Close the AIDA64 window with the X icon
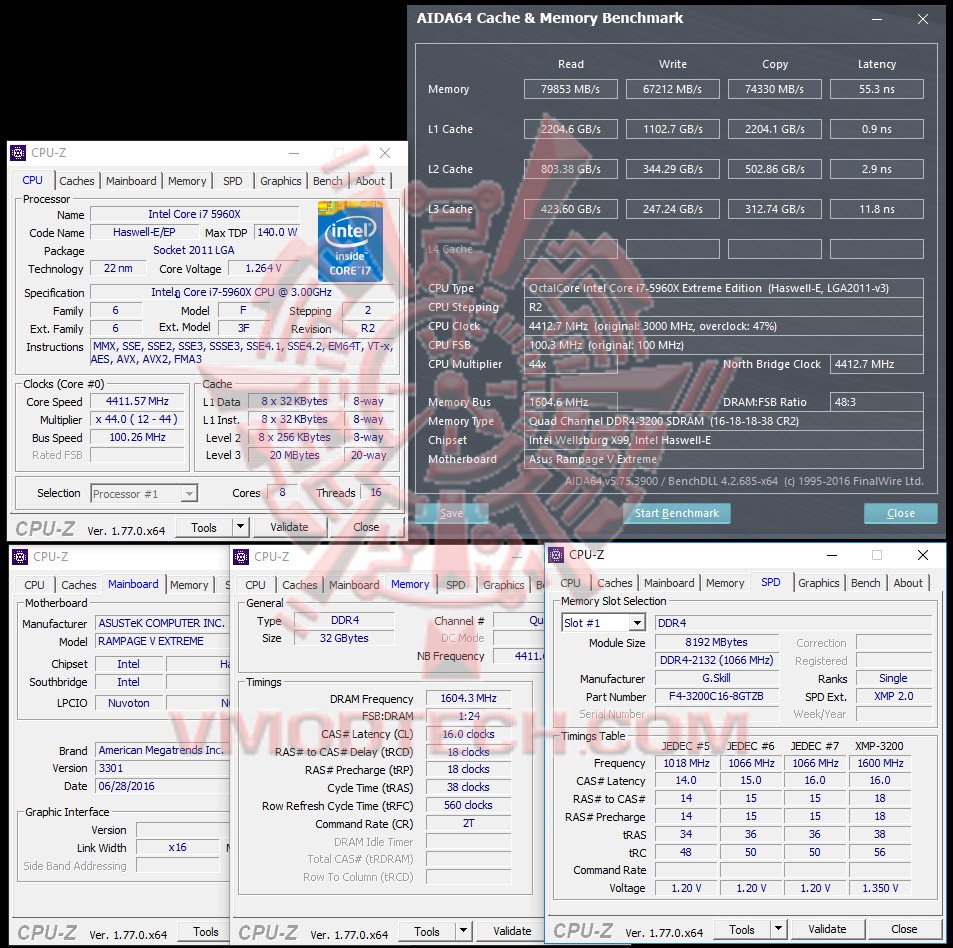This screenshot has height=948, width=953. (x=923, y=19)
